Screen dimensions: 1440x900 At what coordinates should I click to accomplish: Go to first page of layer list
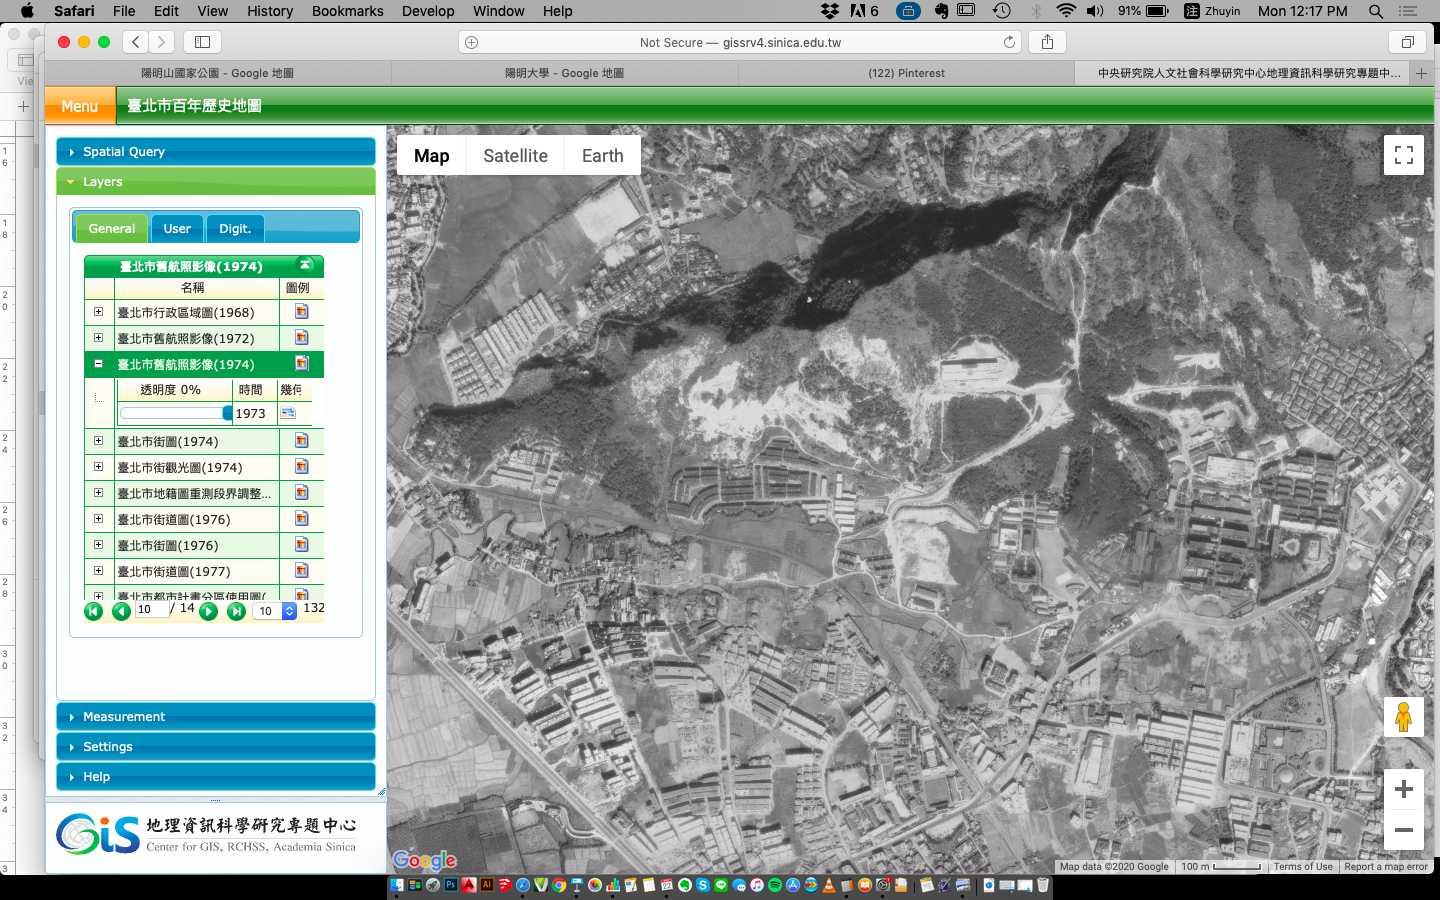(93, 611)
